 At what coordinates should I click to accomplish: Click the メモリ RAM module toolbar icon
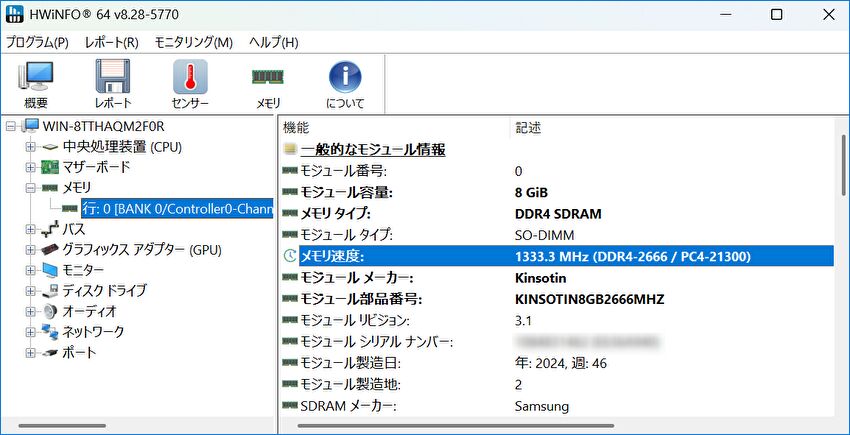pyautogui.click(x=268, y=76)
